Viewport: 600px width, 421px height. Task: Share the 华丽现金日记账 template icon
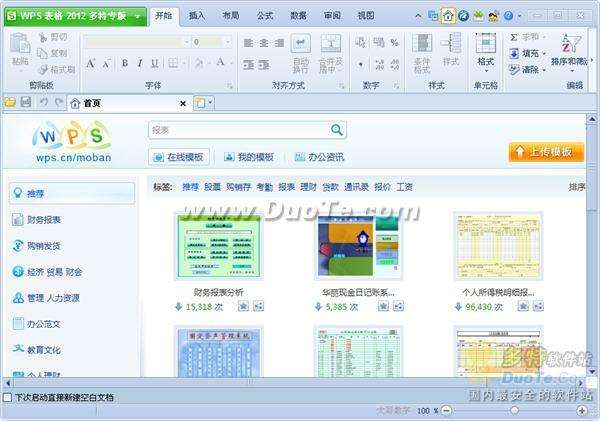point(398,306)
